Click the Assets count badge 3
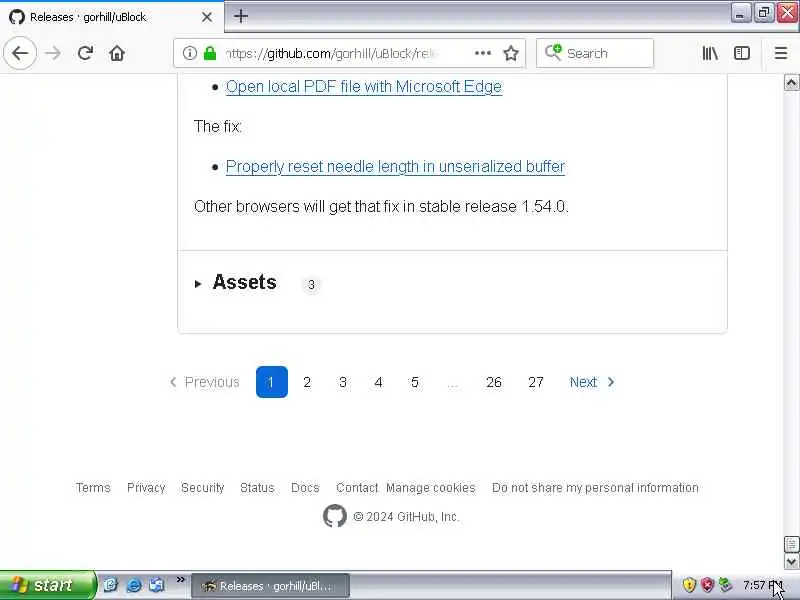Viewport: 800px width, 600px height. coord(311,285)
